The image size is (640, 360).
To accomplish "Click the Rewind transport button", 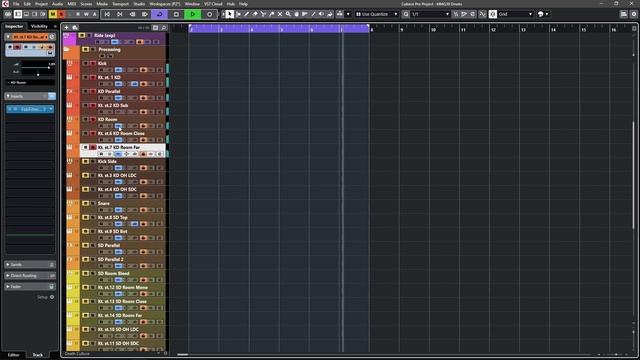I will 132,14.
